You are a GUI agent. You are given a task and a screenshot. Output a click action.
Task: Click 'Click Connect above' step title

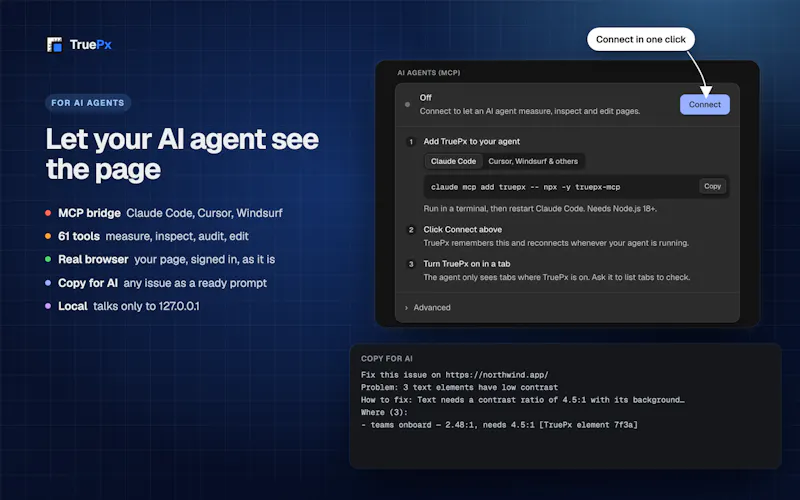[x=462, y=230]
